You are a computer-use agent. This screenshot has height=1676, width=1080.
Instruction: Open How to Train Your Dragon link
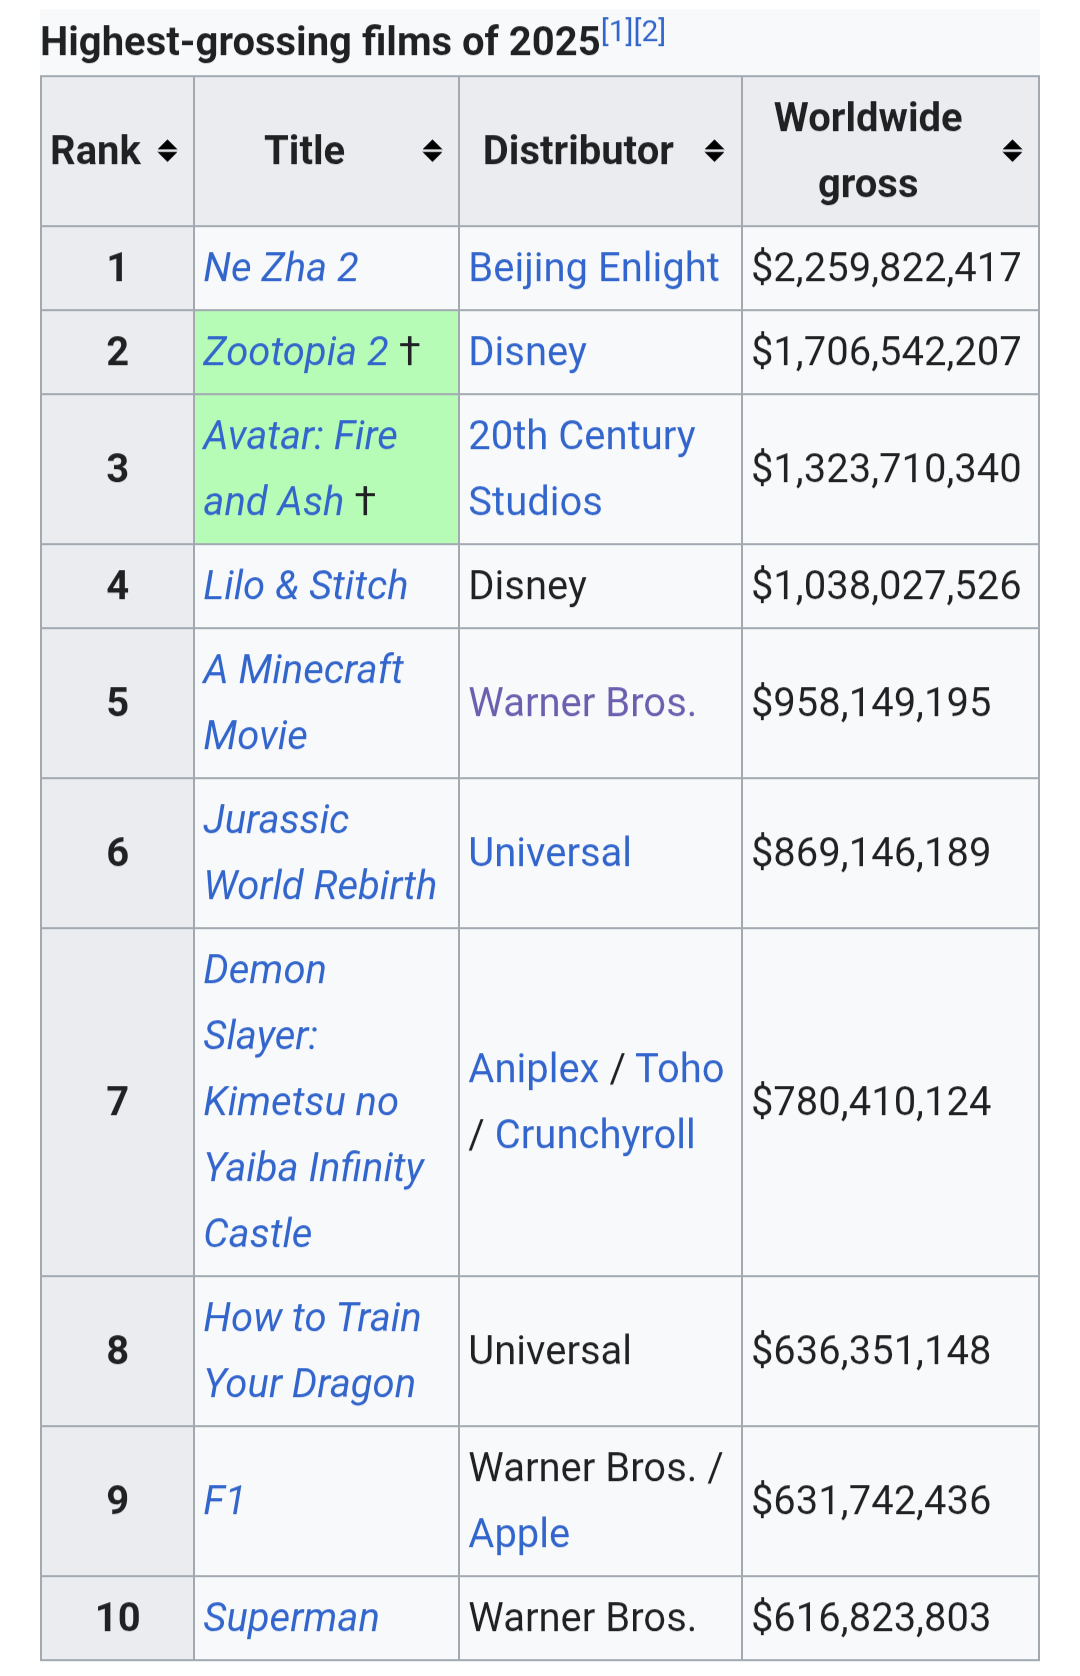(x=312, y=1318)
